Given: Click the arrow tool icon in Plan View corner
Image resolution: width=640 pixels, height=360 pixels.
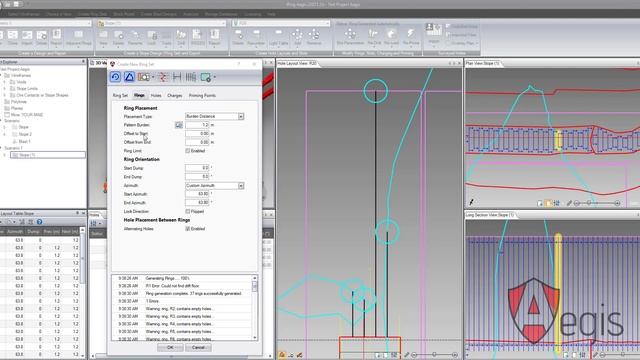Looking at the screenshot, I should pyautogui.click(x=471, y=202).
